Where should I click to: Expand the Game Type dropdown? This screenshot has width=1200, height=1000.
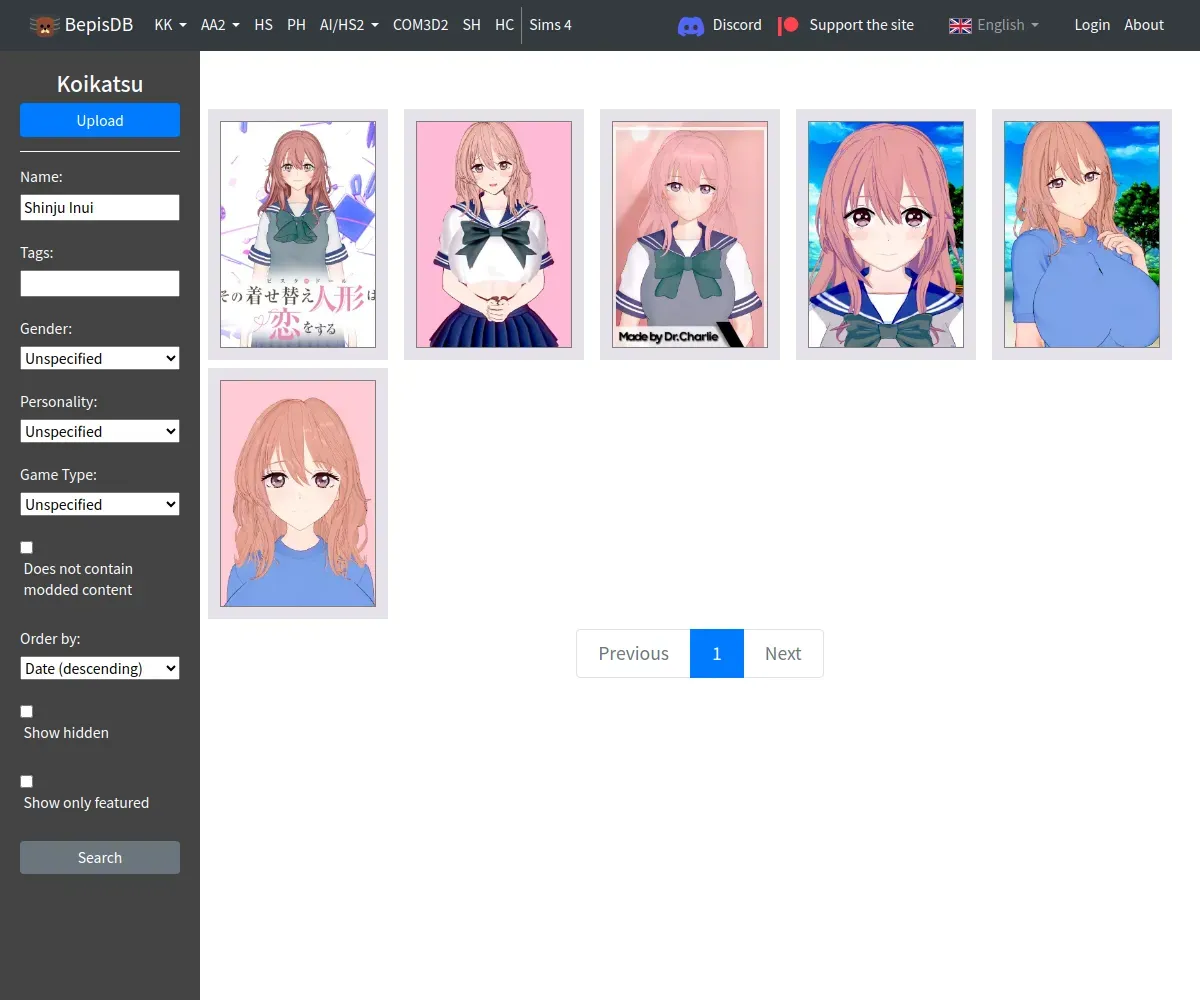coord(100,504)
